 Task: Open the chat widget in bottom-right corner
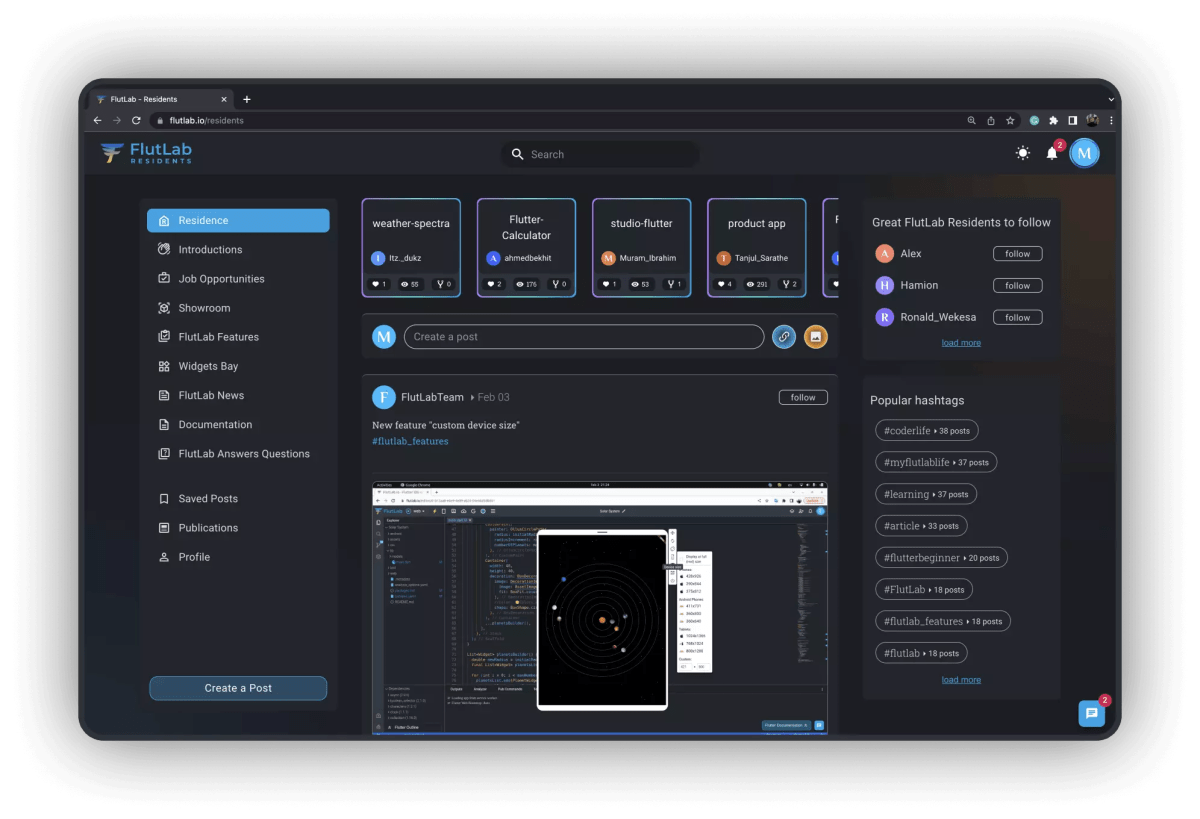click(x=1091, y=713)
